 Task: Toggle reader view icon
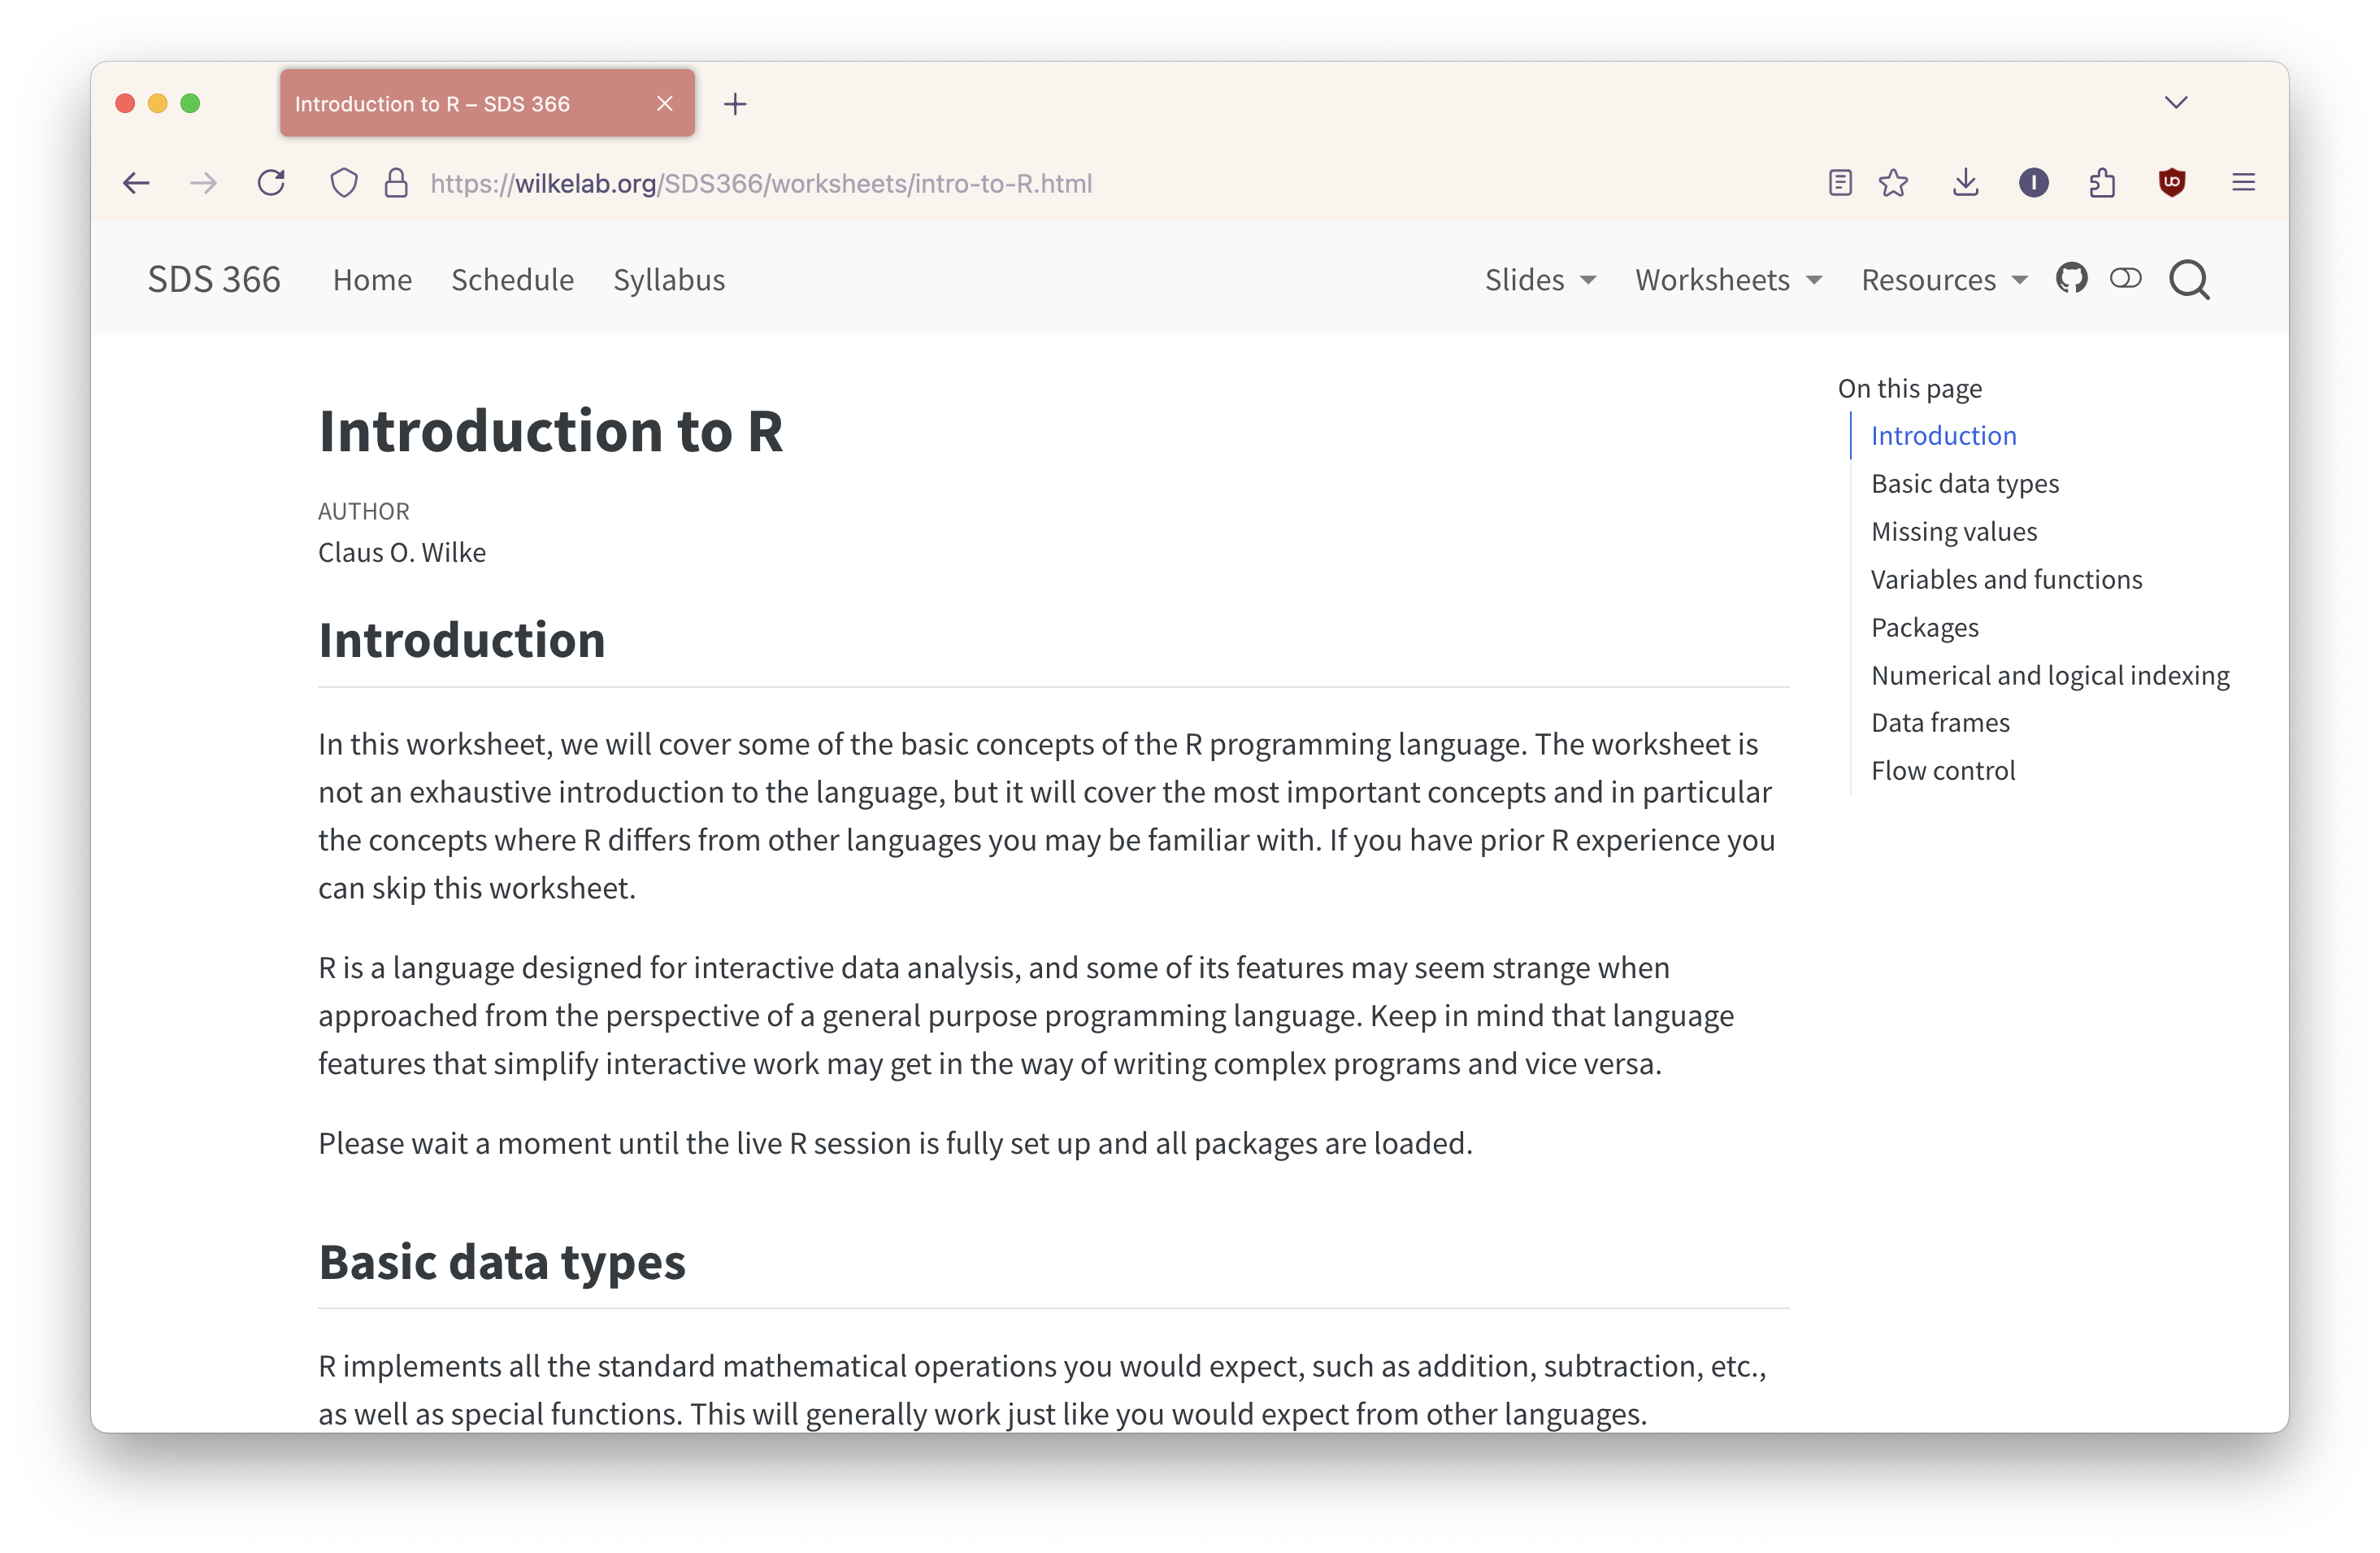[1839, 183]
